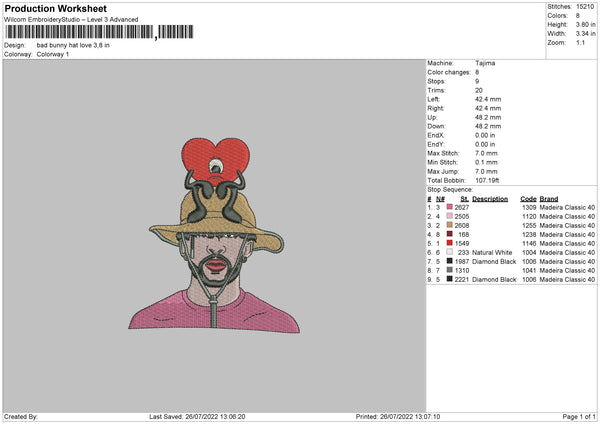Screen dimensions: 600x424
Task: Click the Stops value '9'
Action: point(477,81)
